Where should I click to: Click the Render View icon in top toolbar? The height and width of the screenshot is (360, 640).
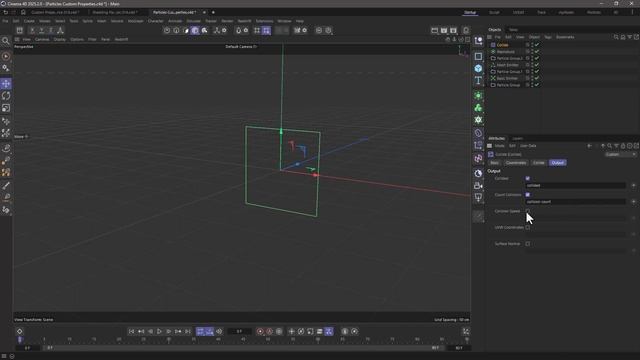click(x=435, y=30)
